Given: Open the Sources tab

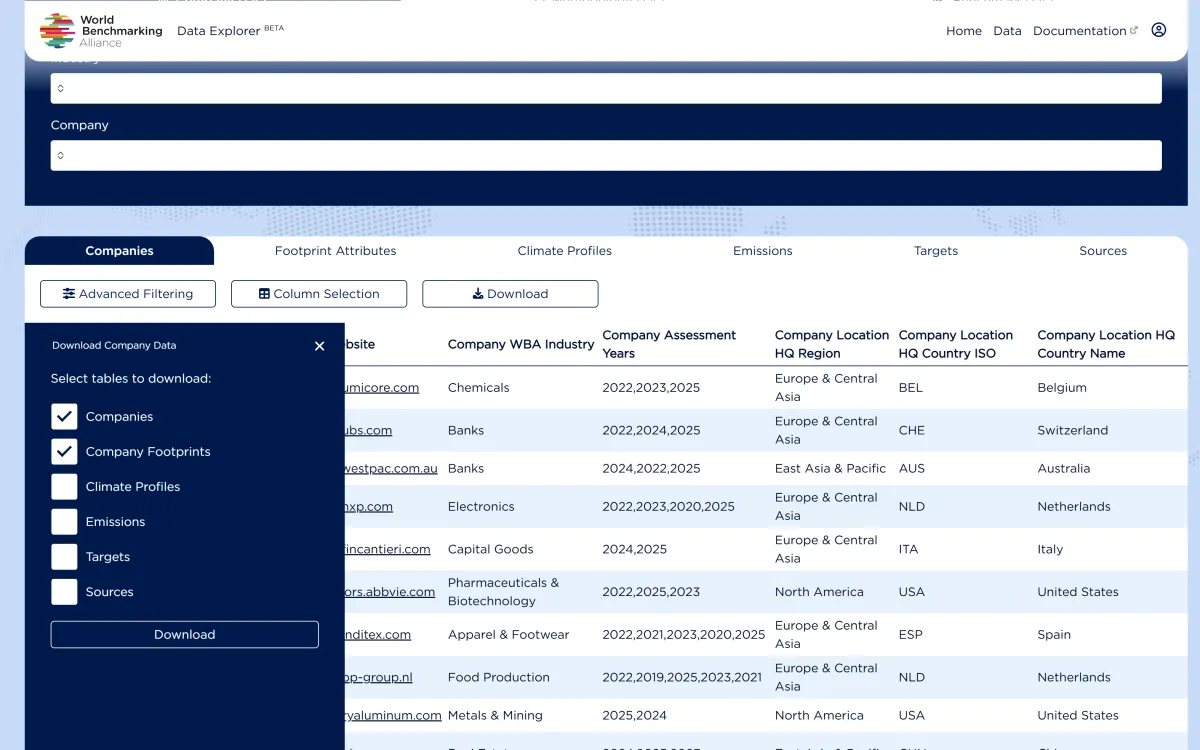Looking at the screenshot, I should (1103, 251).
